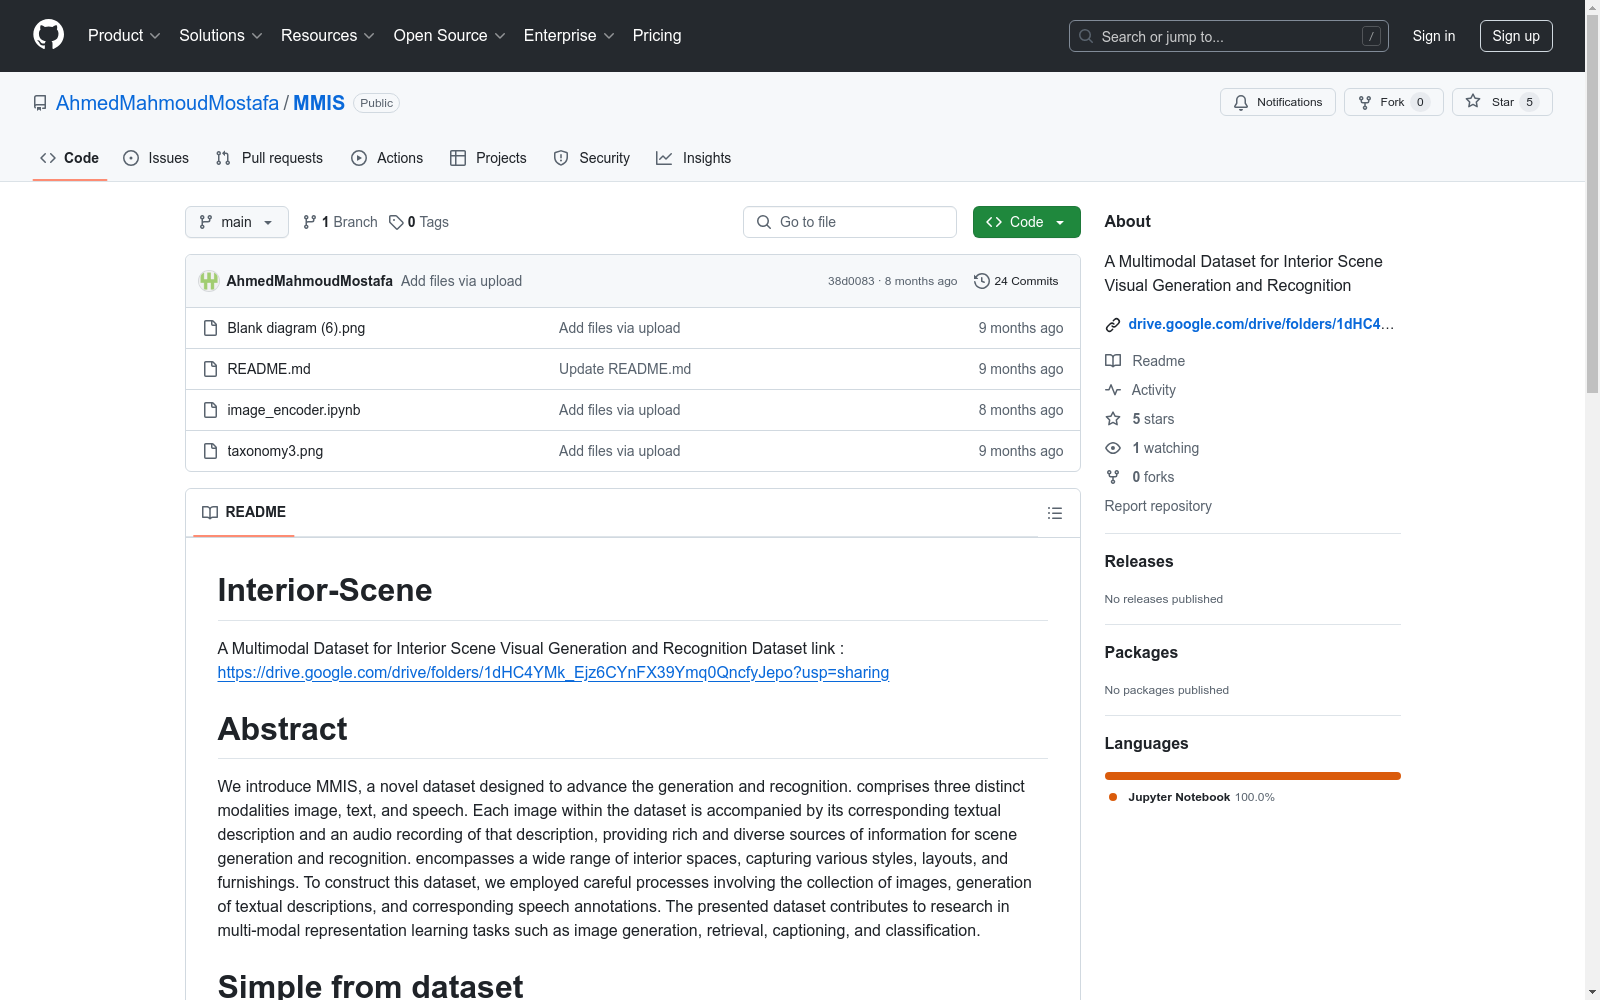Click the pulse icon beside Activity
Screen dimensions: 1600x1000
click(1113, 390)
